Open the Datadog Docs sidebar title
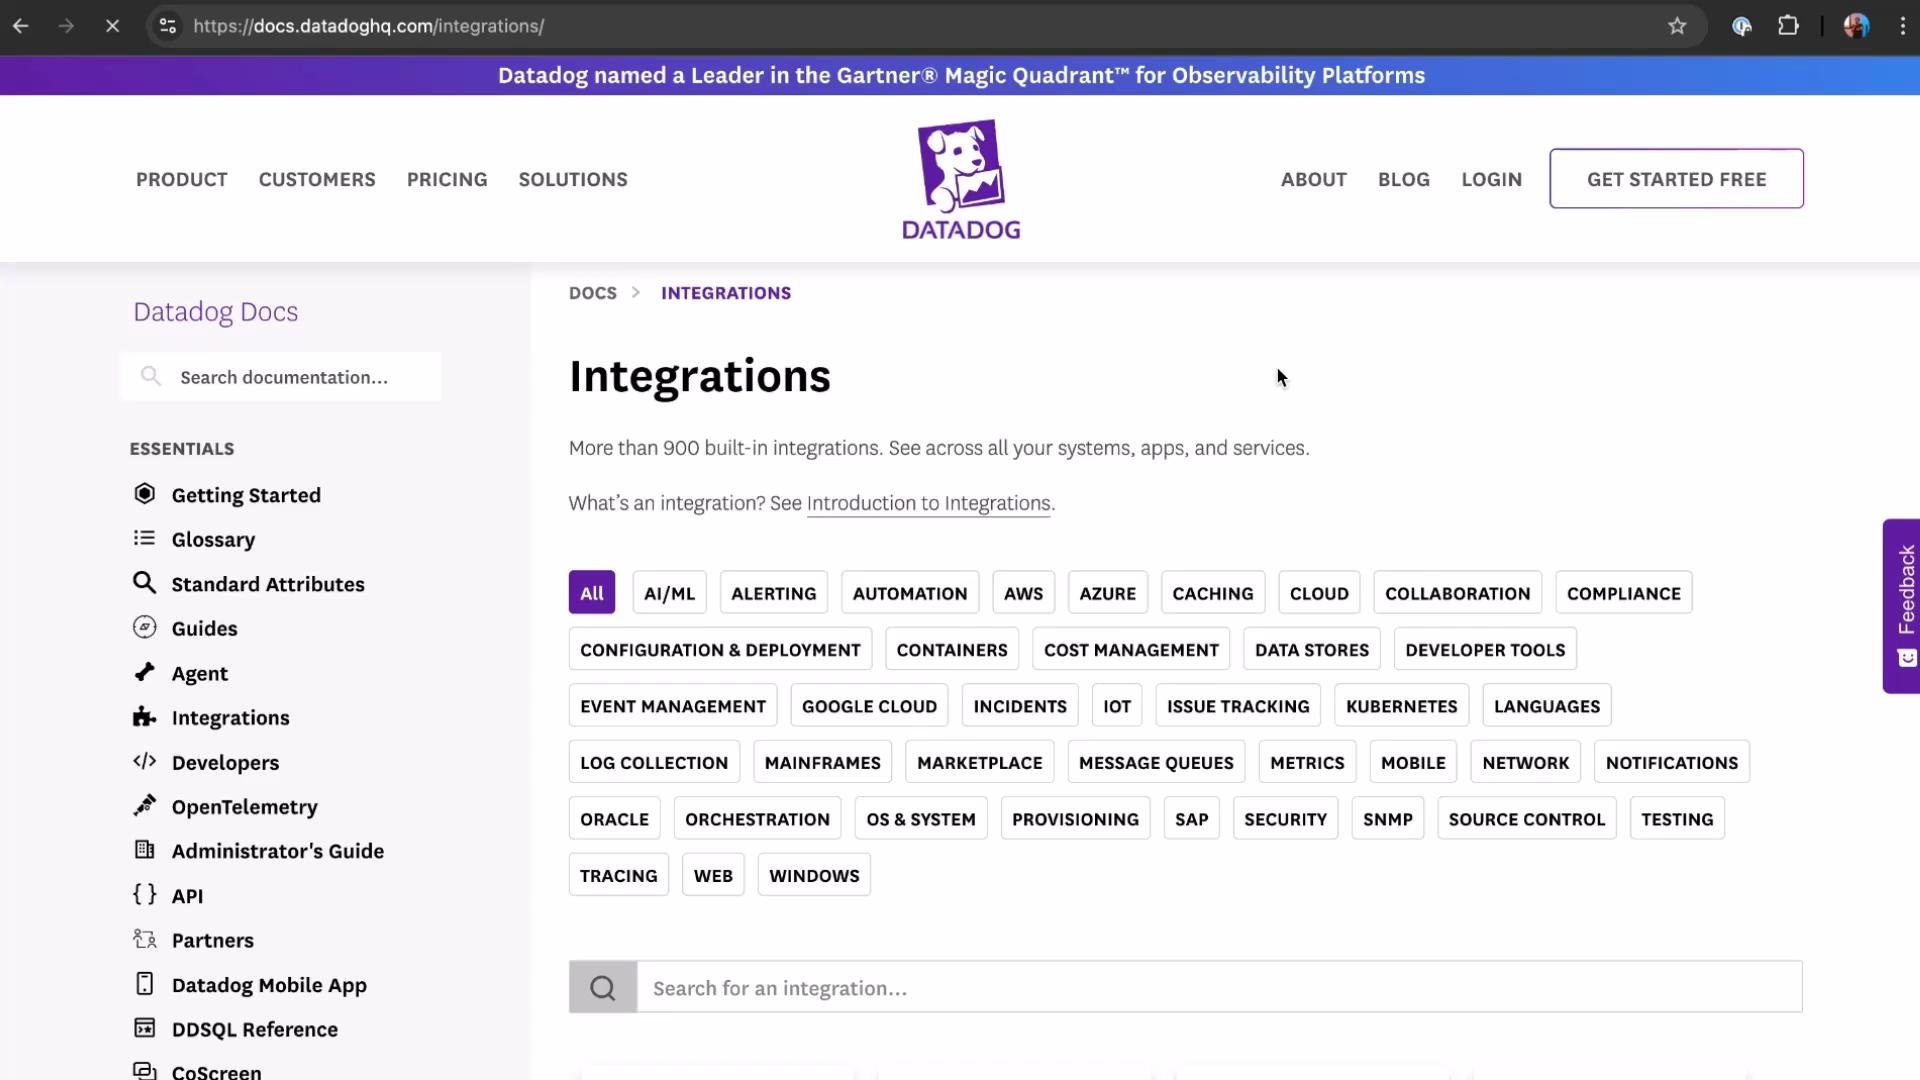 point(216,312)
